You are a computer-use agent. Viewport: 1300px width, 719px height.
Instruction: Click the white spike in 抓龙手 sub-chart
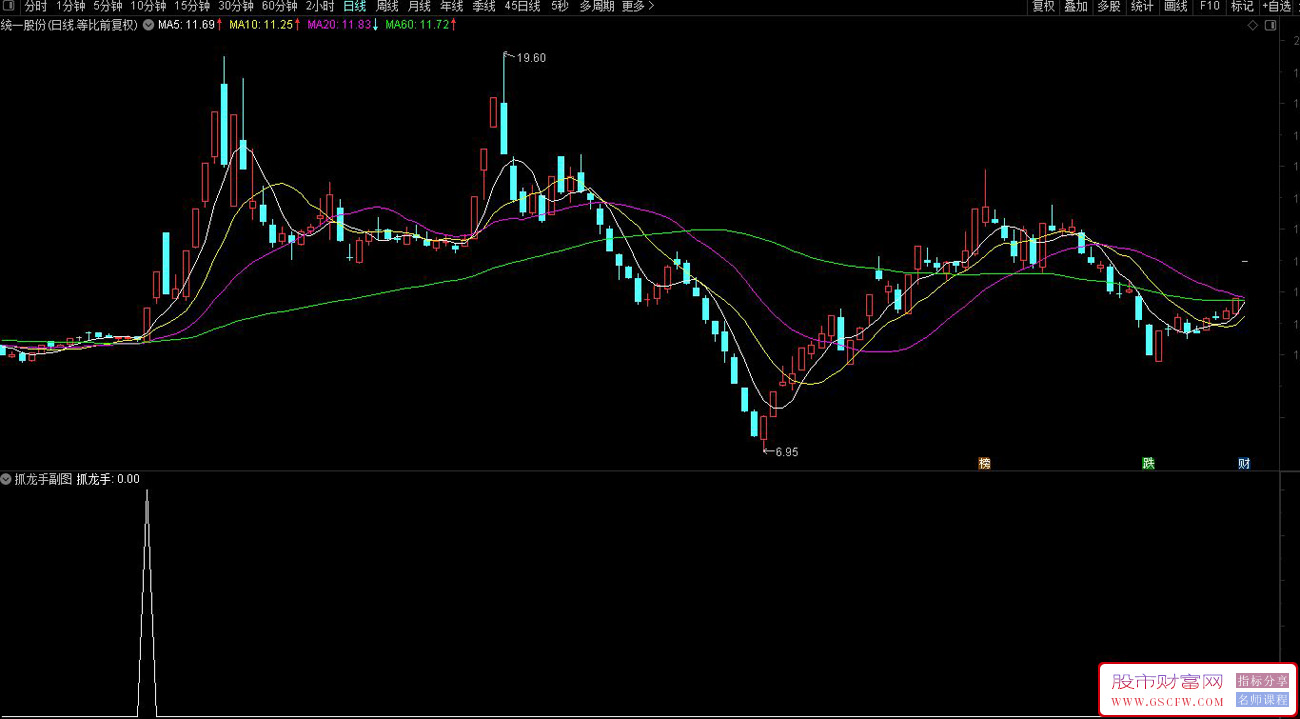tap(147, 603)
